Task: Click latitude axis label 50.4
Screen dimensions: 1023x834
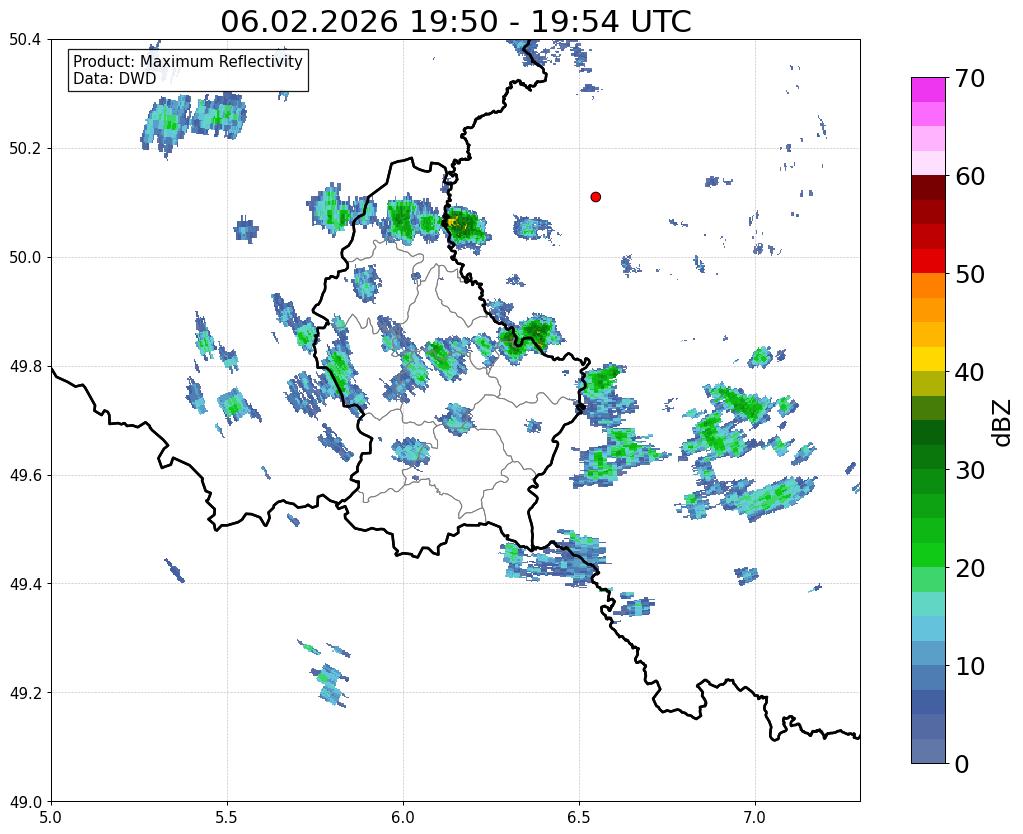Action: 25,40
